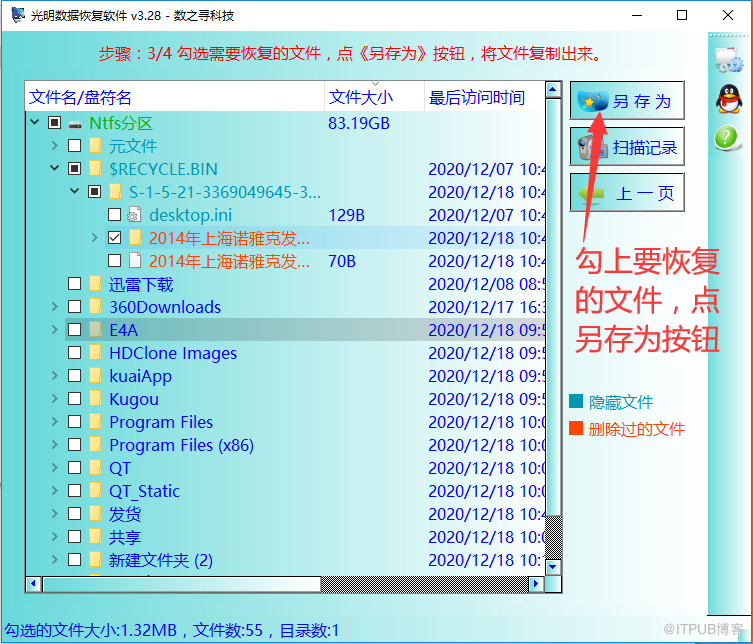Collapse the $RECYCLE.BIN folder
This screenshot has width=753, height=644.
click(54, 168)
